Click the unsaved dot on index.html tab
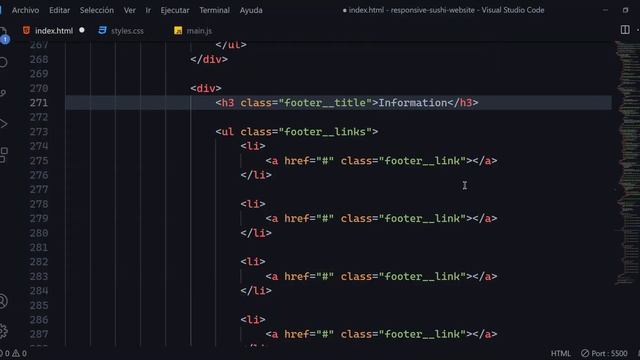 tap(82, 30)
